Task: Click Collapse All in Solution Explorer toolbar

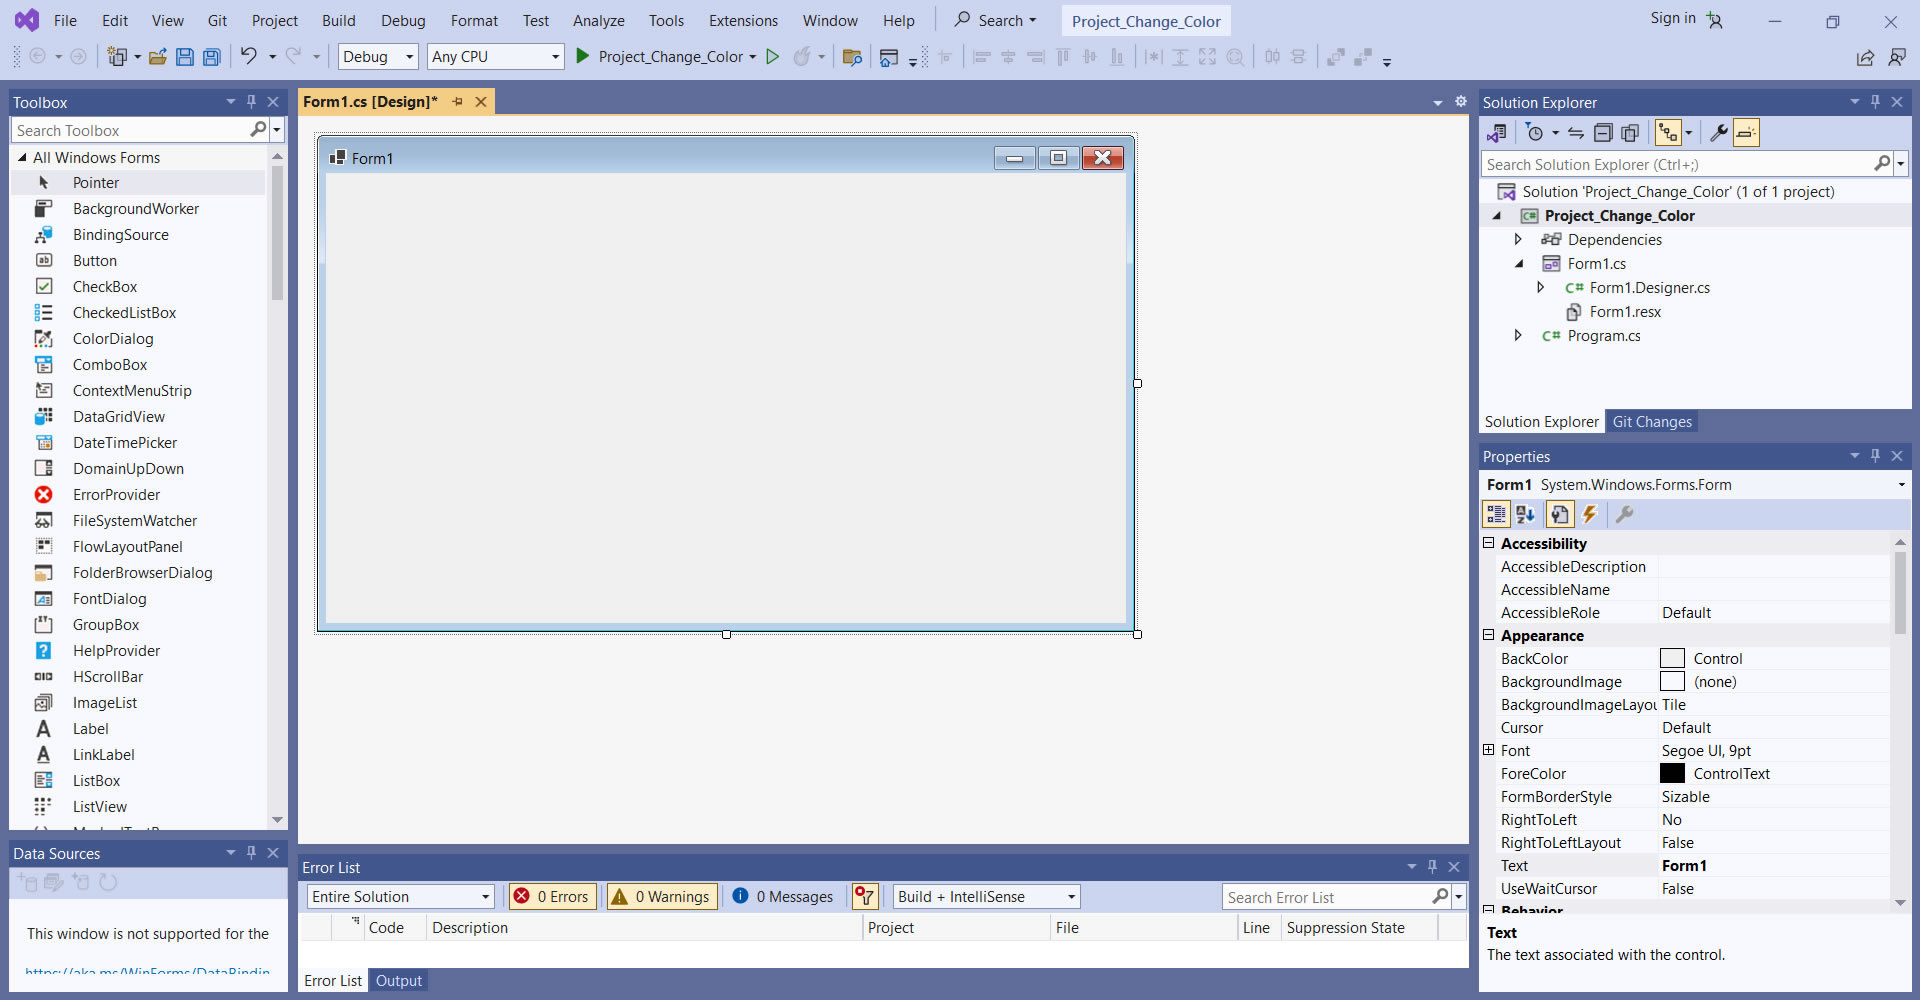Action: coord(1603,133)
